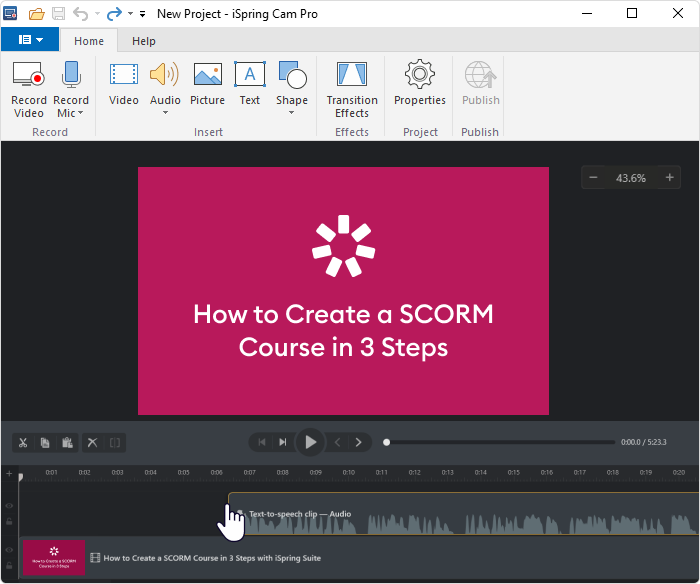Image resolution: width=700 pixels, height=584 pixels.
Task: Click the progress slider handle
Action: click(x=387, y=442)
